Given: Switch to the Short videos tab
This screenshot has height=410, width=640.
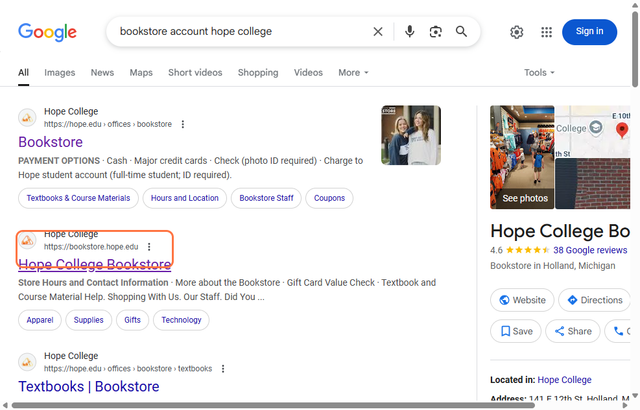Looking at the screenshot, I should click(195, 73).
